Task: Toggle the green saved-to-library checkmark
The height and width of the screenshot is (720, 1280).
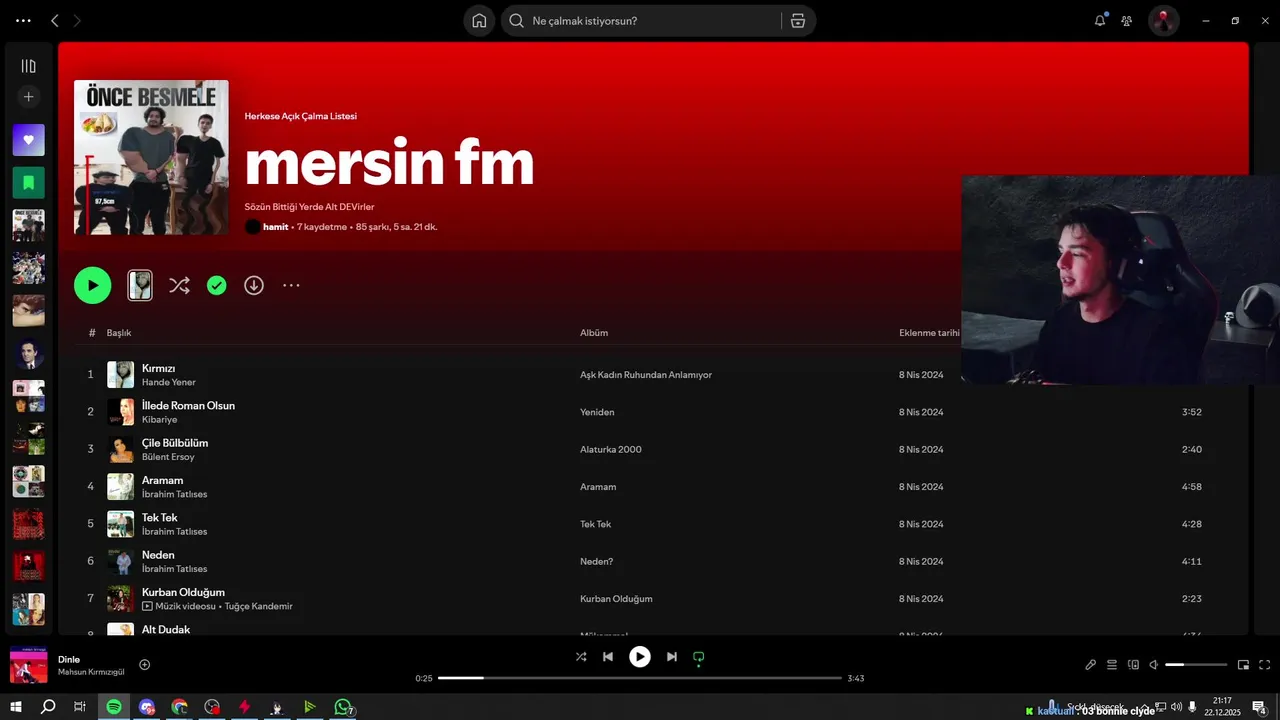Action: [x=216, y=285]
